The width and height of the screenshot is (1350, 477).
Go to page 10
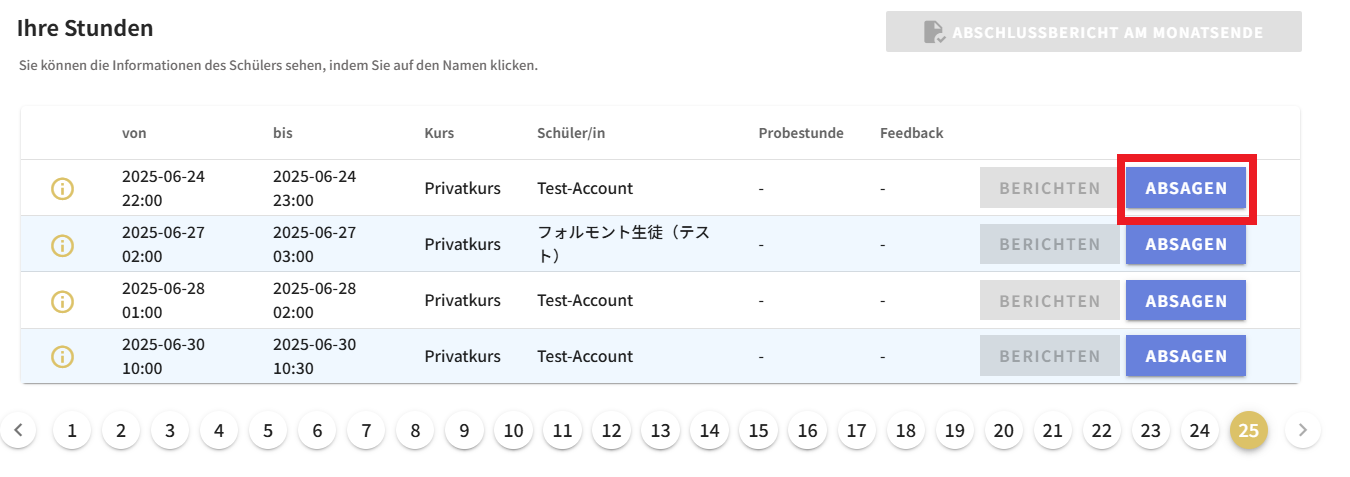[513, 431]
